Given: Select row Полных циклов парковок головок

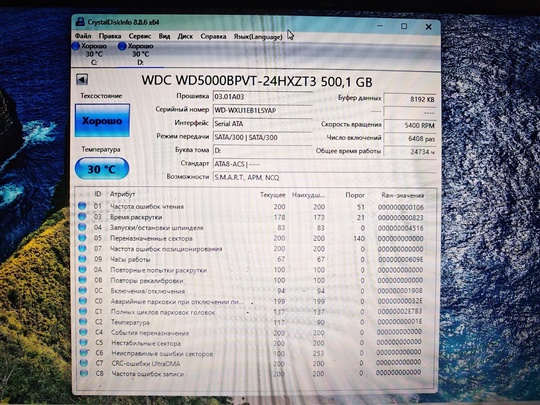Looking at the screenshot, I should 256,312.
